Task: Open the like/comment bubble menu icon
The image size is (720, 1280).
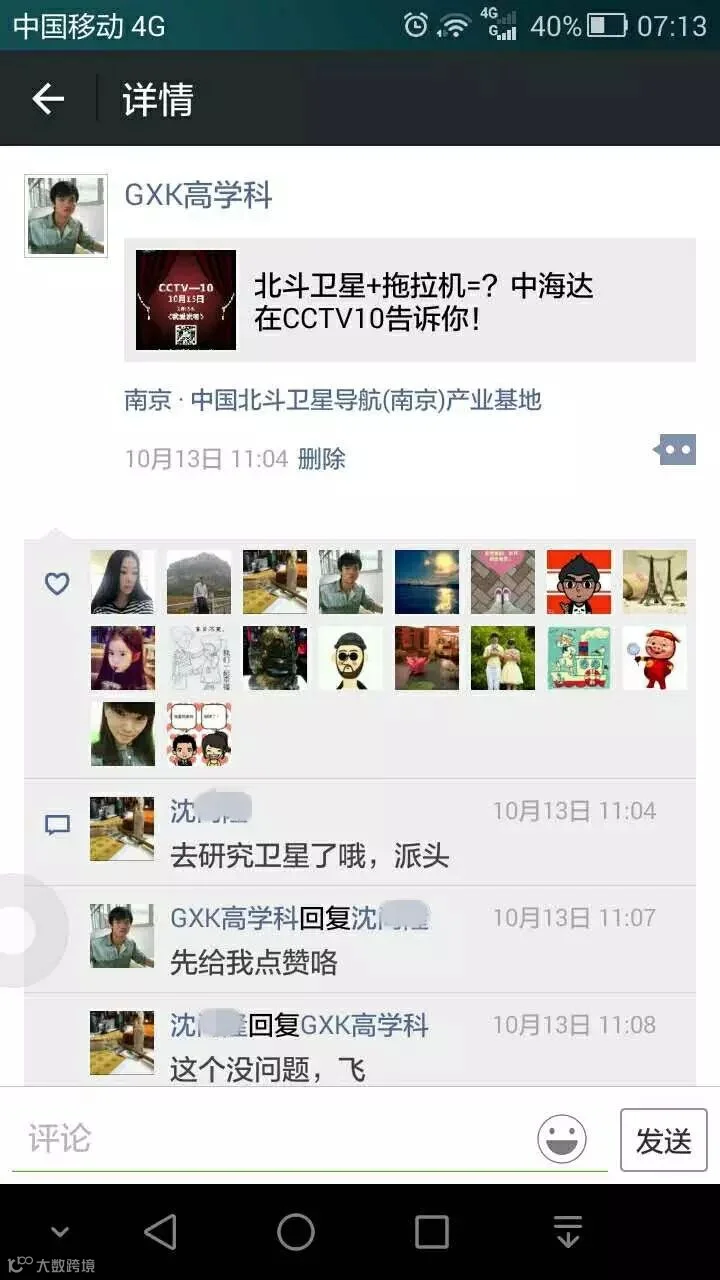Action: point(676,450)
